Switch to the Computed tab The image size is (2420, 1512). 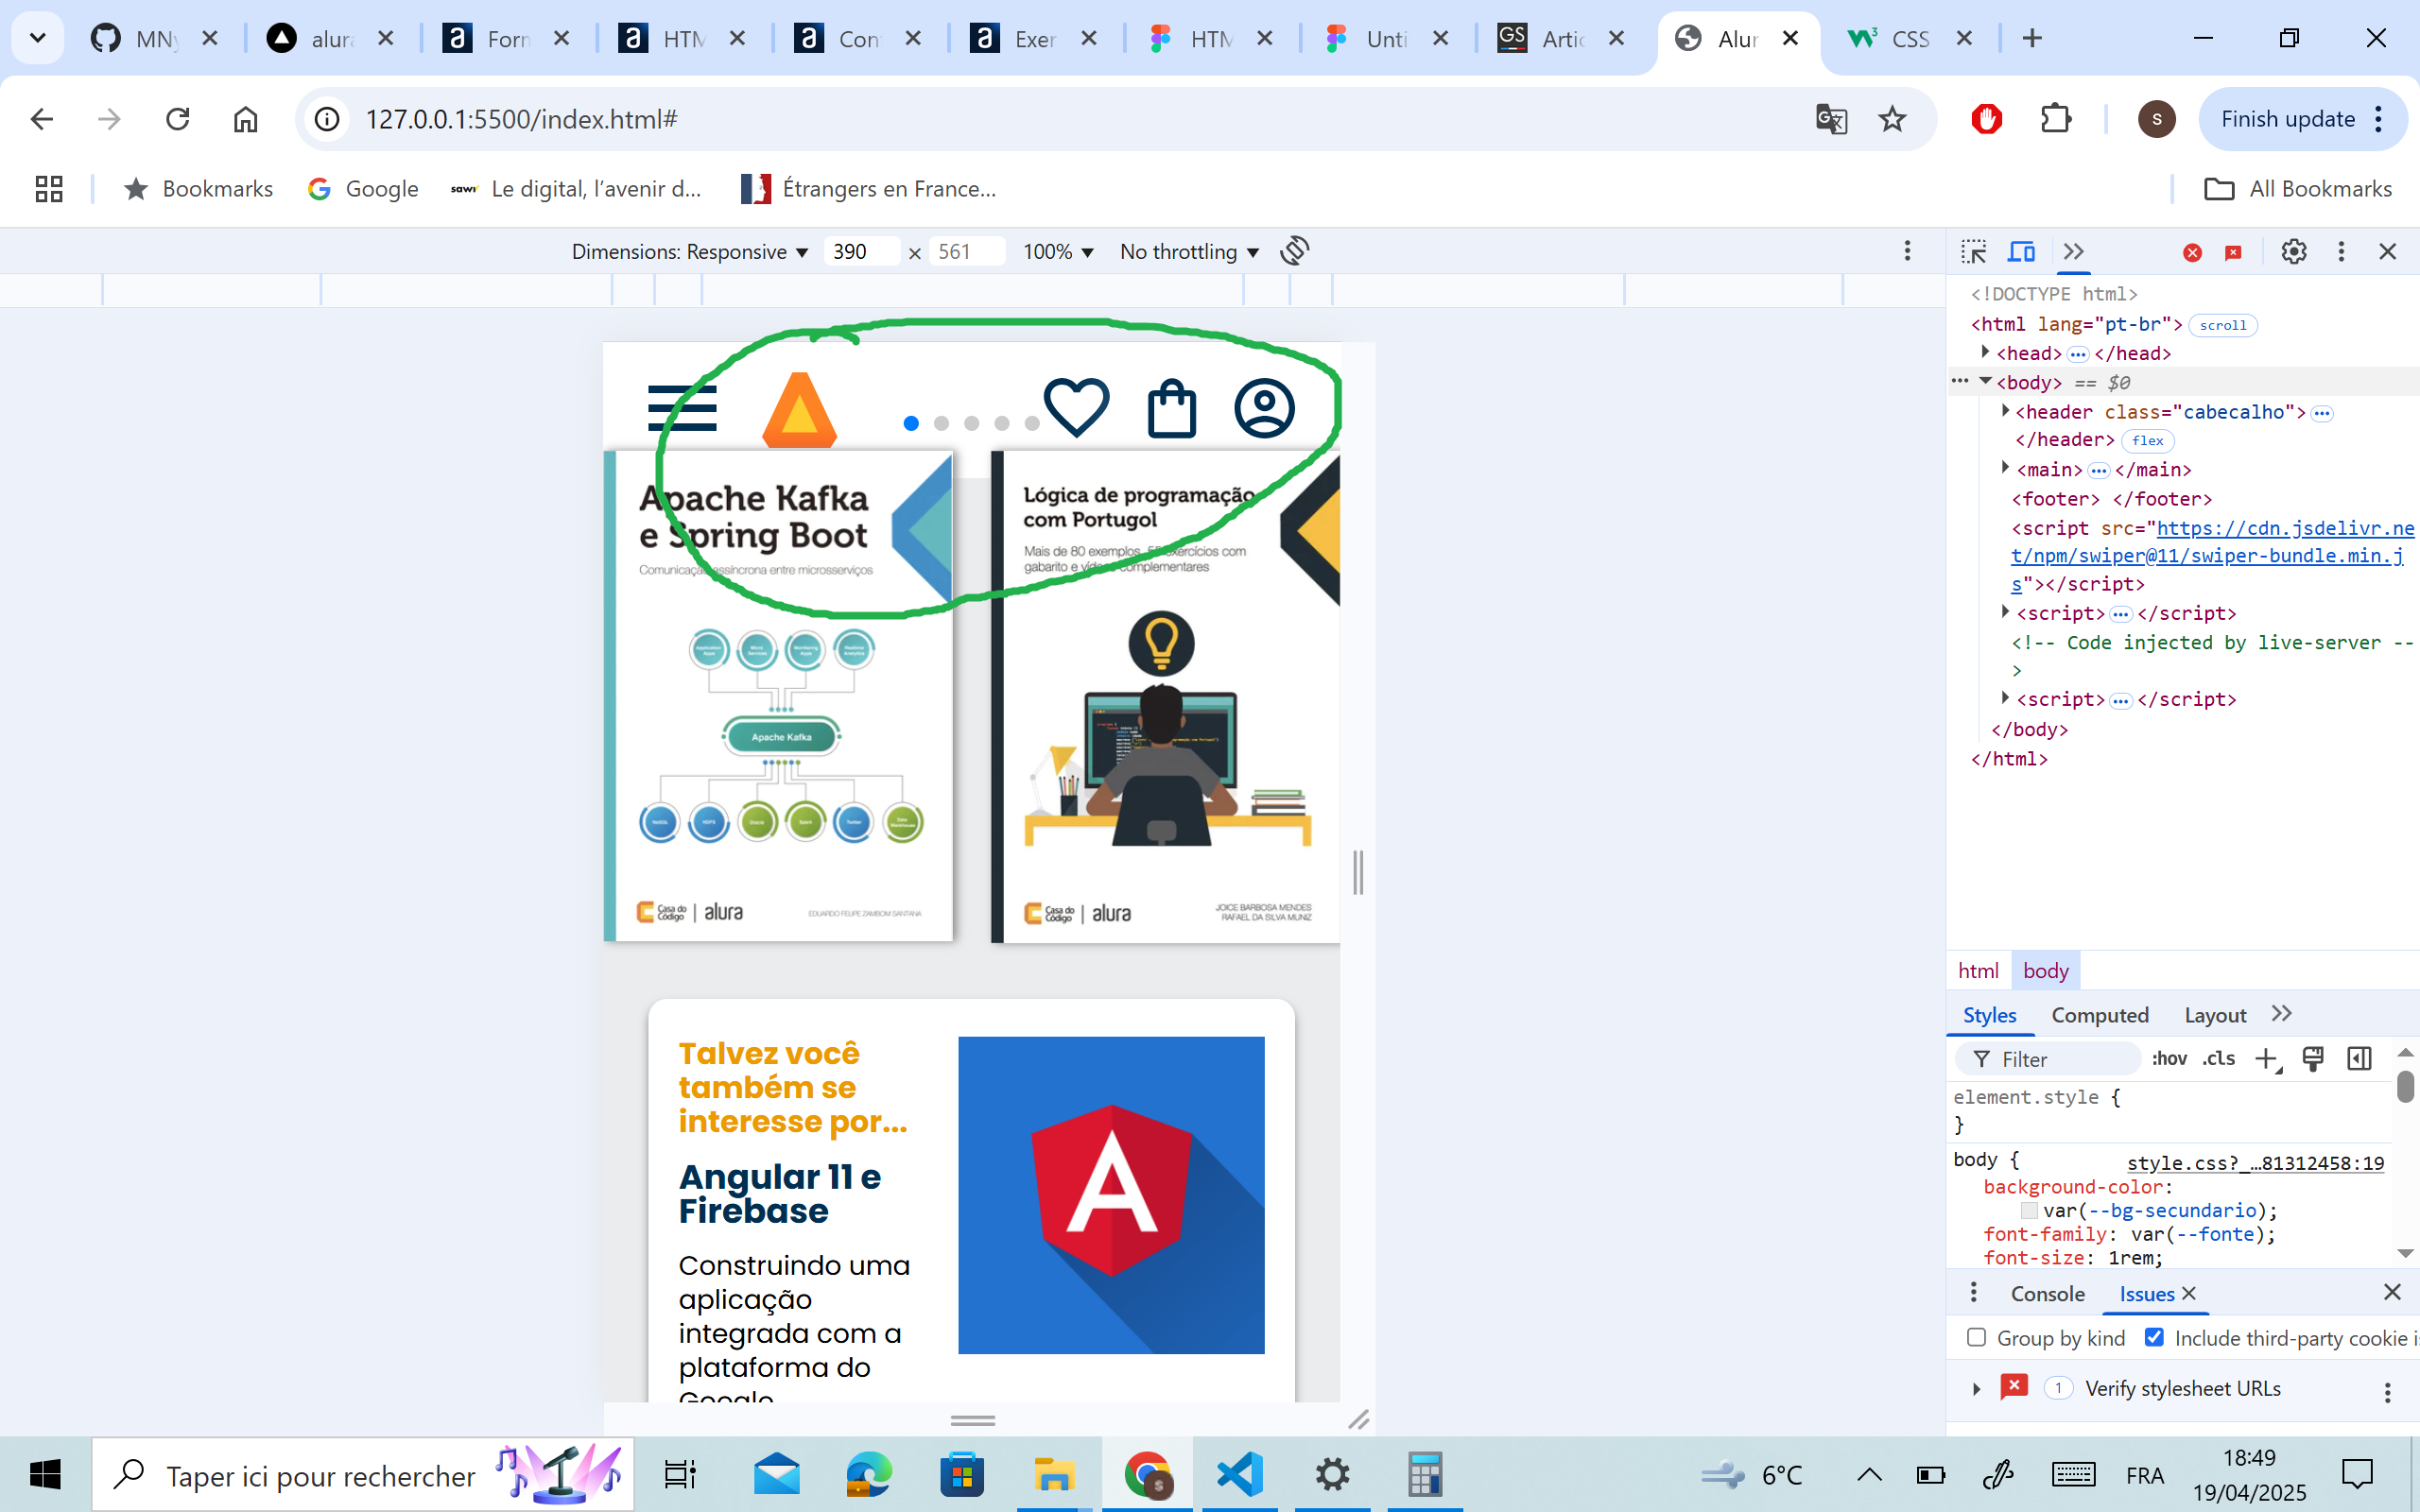(2099, 1015)
